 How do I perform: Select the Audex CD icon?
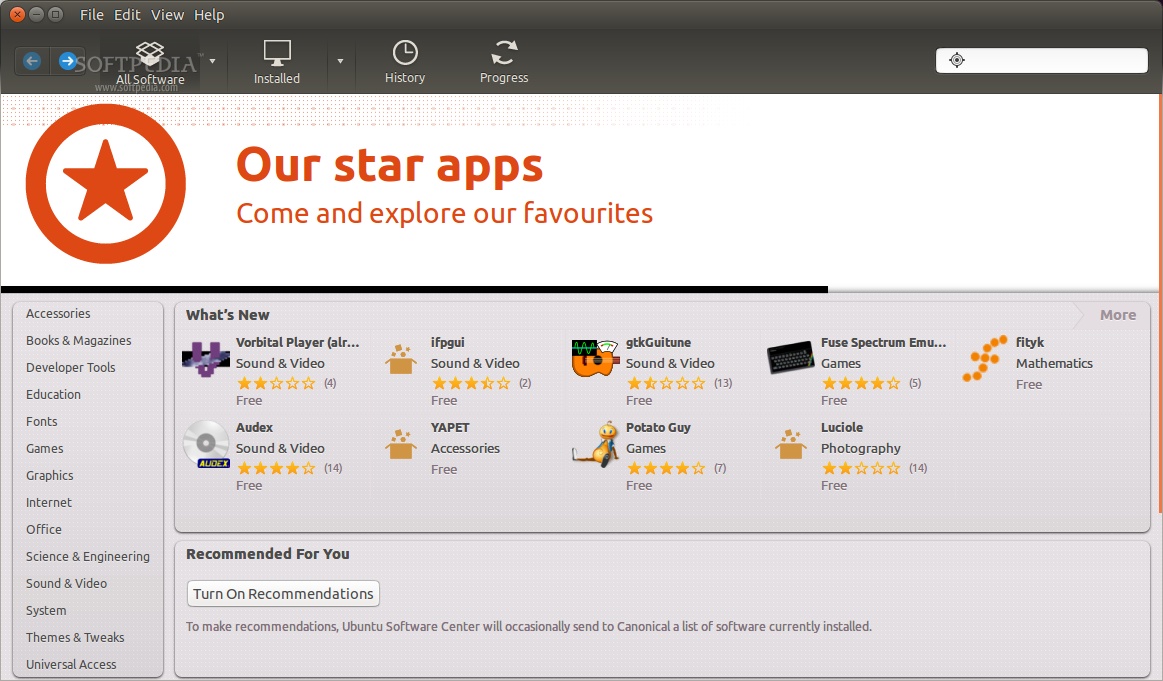pyautogui.click(x=206, y=445)
